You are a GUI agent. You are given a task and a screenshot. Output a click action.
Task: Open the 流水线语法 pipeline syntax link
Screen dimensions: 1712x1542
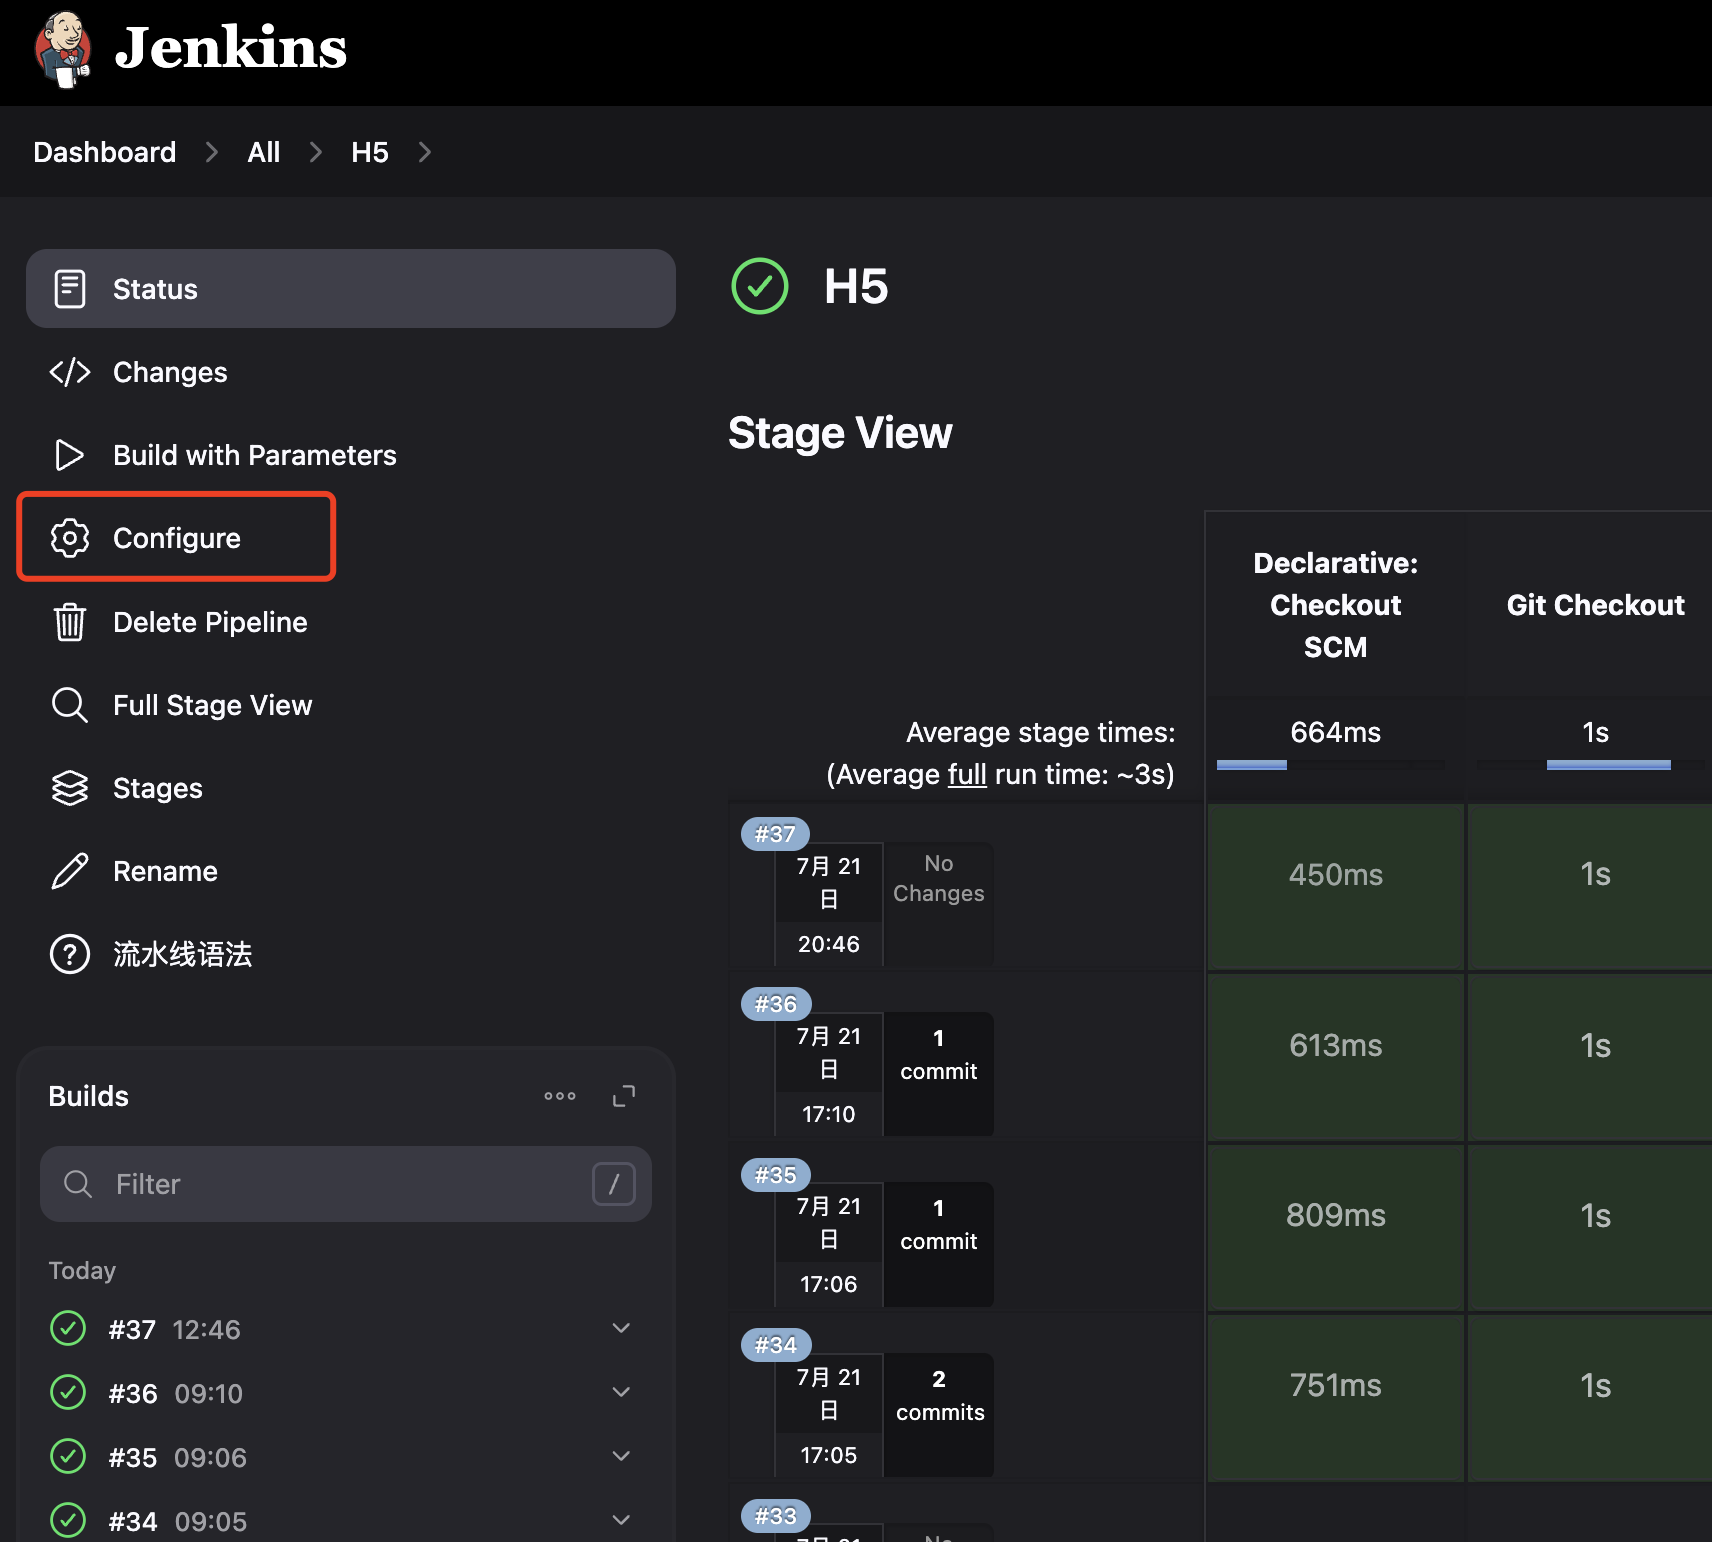point(182,954)
